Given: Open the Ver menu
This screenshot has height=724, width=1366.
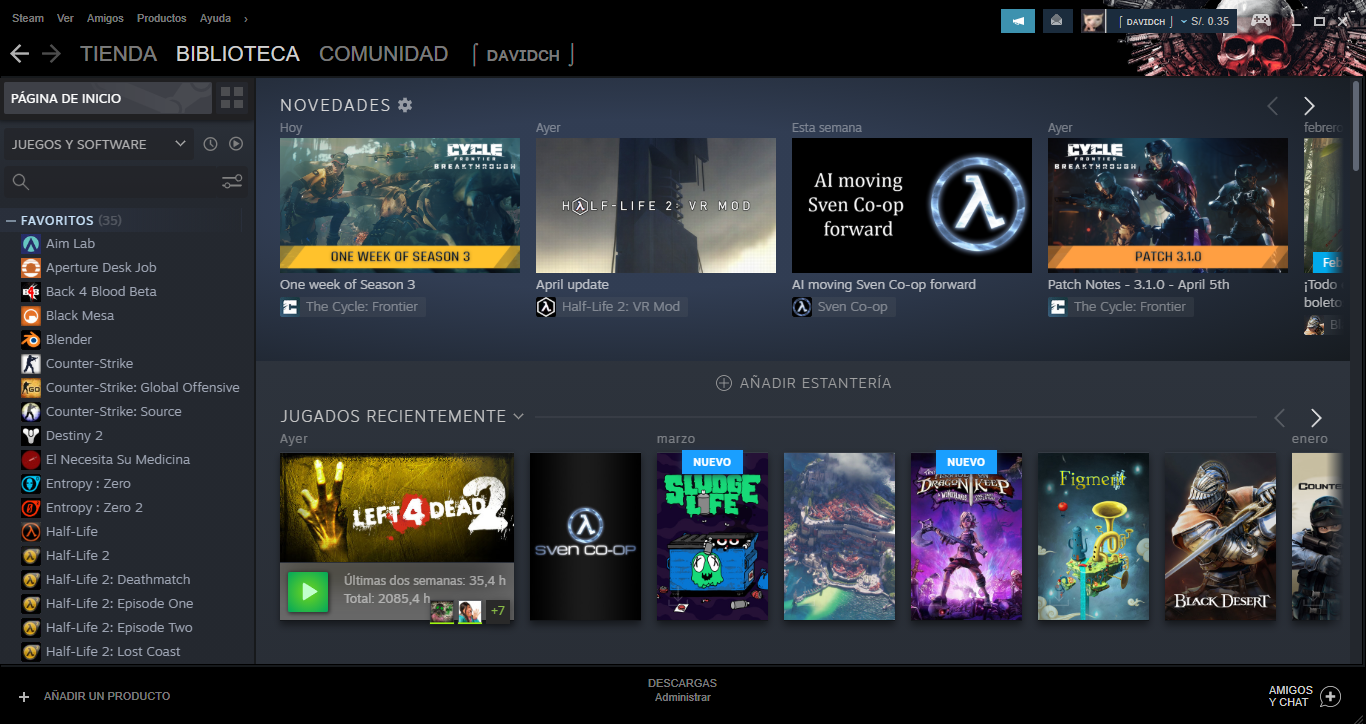Looking at the screenshot, I should point(66,18).
